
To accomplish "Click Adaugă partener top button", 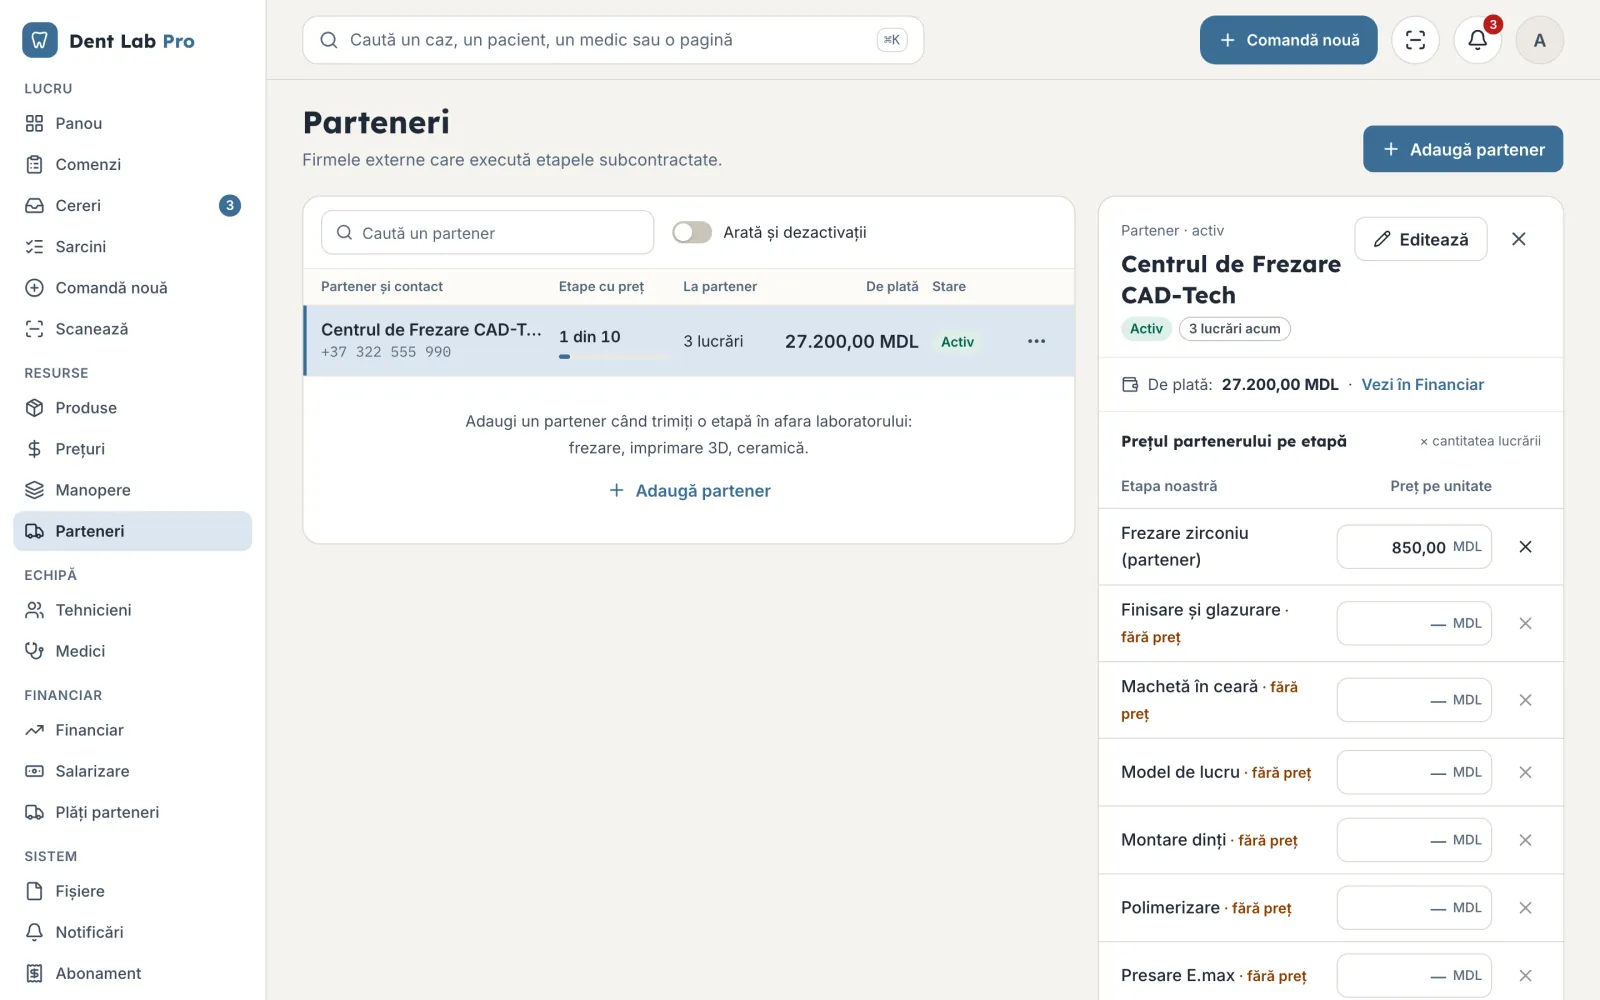I will (1462, 149).
